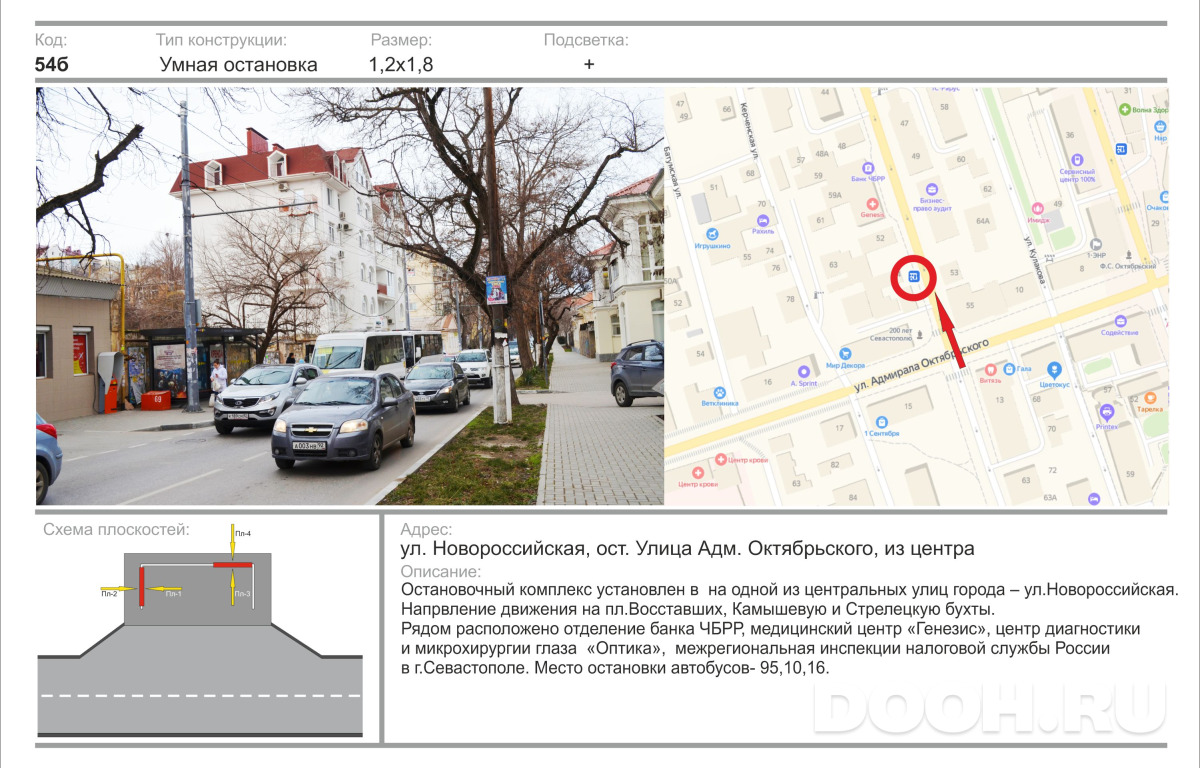Image resolution: width=1200 pixels, height=768 pixels.
Task: Click the Рахиль hotel icon
Action: click(764, 219)
